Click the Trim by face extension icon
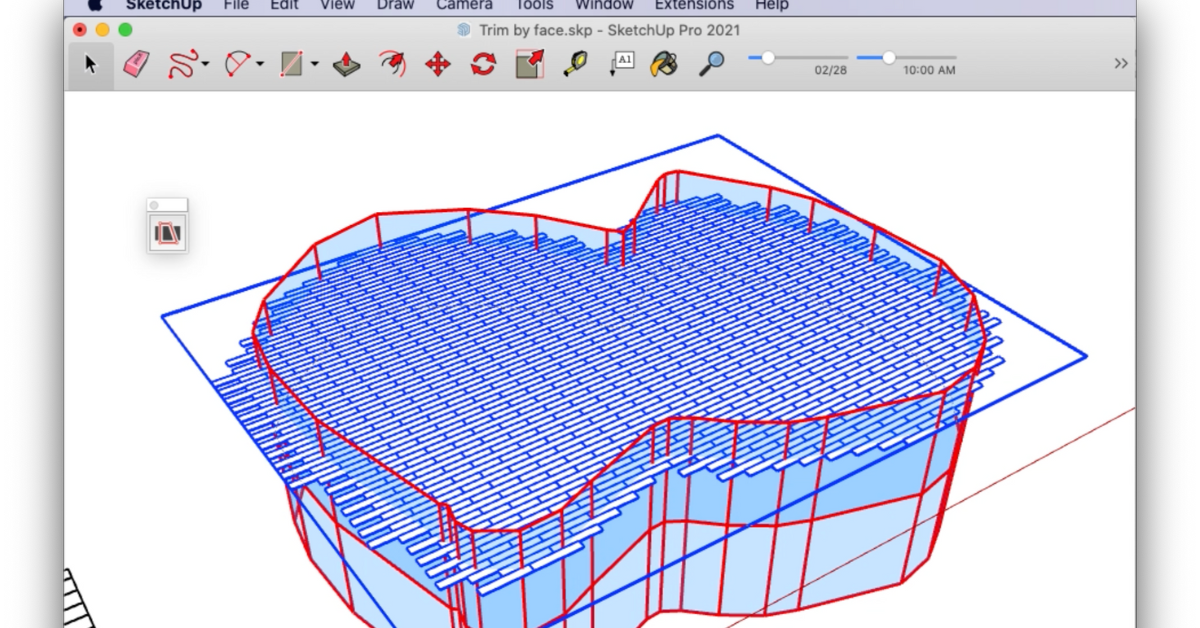1200x628 pixels. [x=167, y=234]
